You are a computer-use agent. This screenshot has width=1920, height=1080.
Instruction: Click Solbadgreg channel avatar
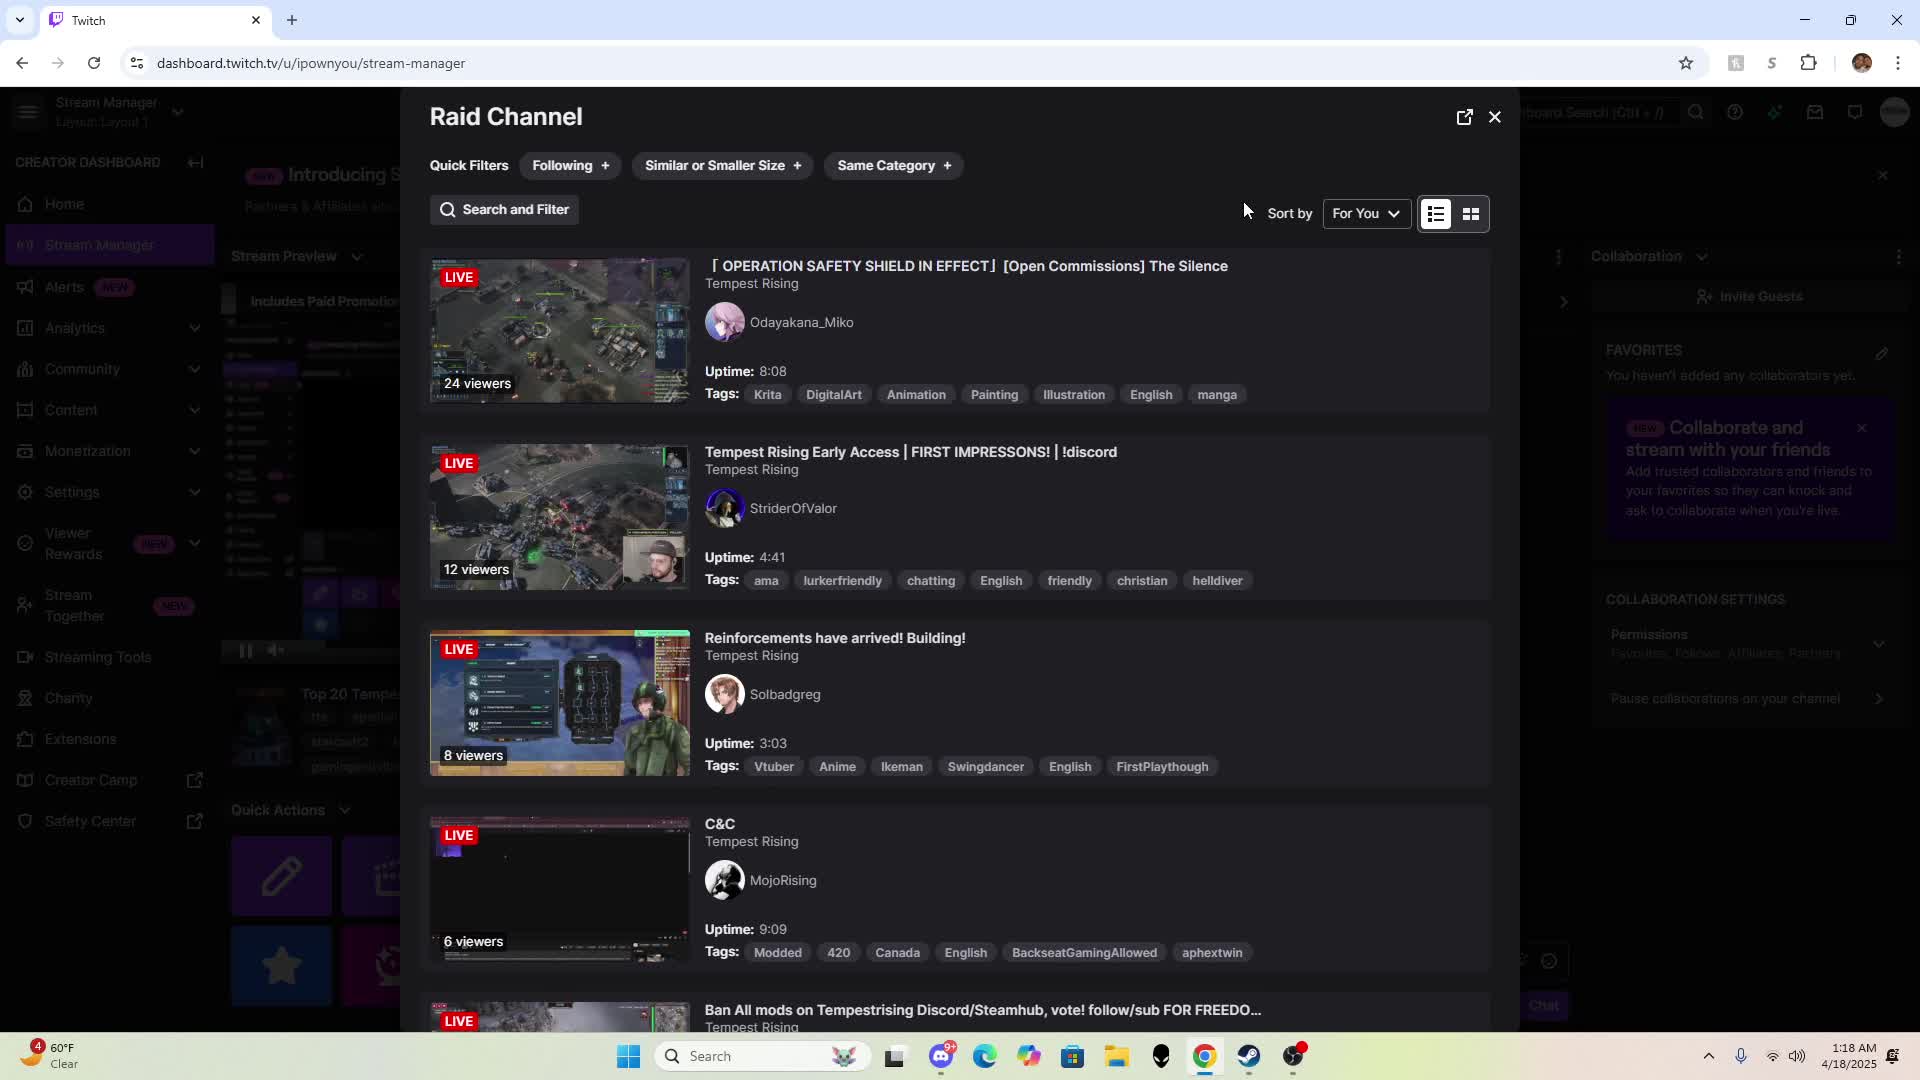tap(725, 695)
